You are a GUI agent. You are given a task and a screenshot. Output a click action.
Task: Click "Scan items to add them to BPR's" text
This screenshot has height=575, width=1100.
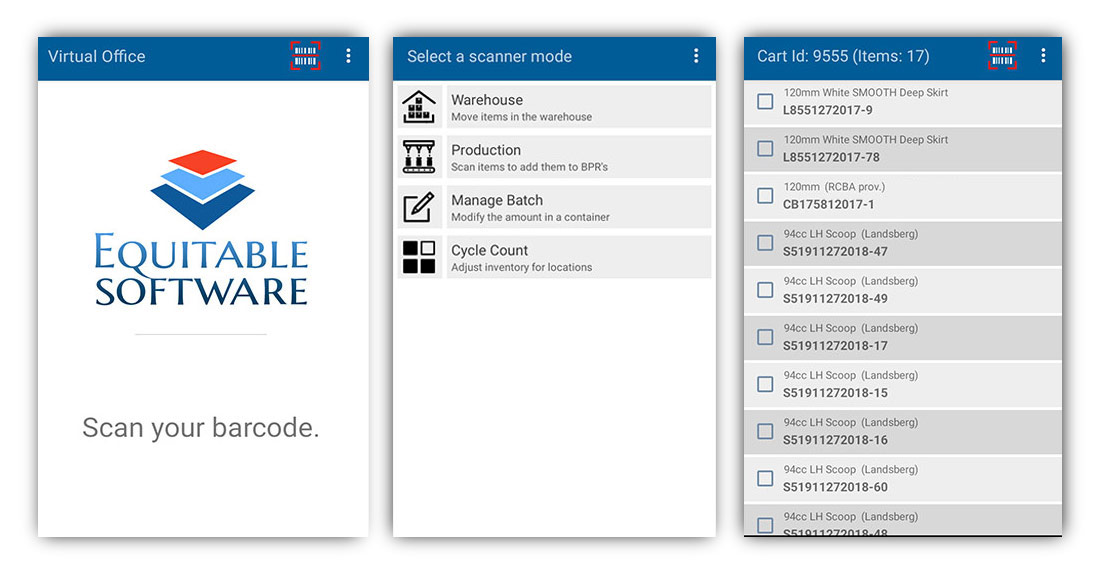point(530,167)
